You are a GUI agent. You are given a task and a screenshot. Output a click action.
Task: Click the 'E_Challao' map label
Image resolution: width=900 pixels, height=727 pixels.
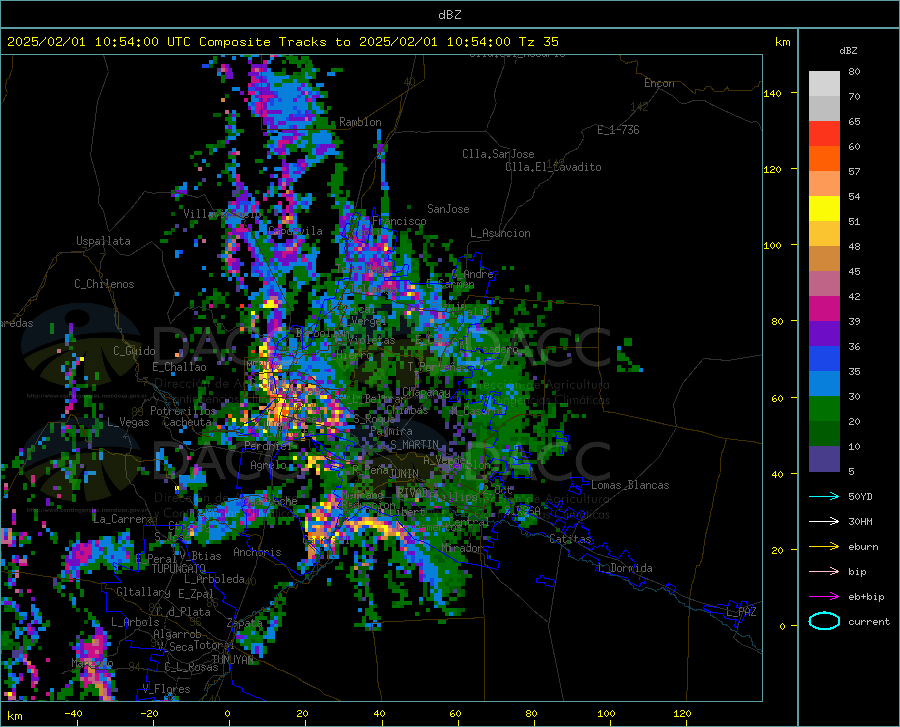click(x=179, y=367)
